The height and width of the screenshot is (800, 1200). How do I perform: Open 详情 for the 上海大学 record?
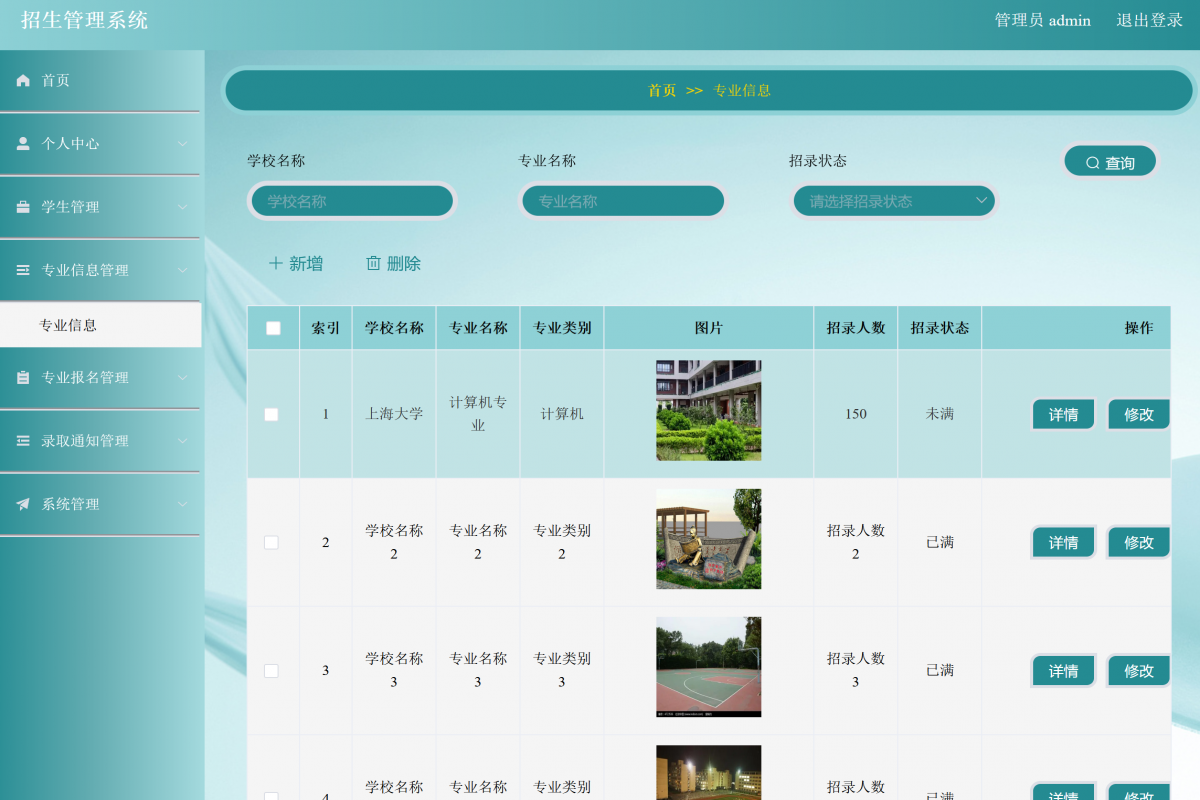(1063, 413)
